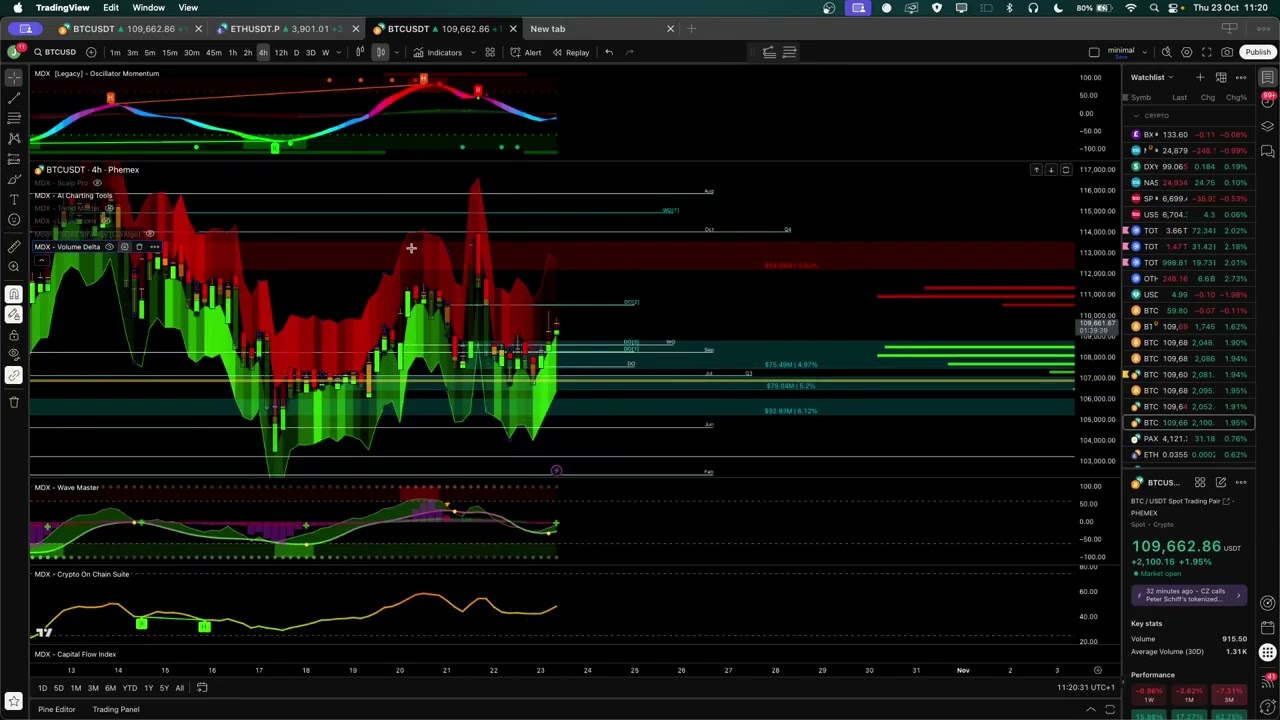Open the emoji icons tool
The width and height of the screenshot is (1280, 720).
pyautogui.click(x=14, y=219)
